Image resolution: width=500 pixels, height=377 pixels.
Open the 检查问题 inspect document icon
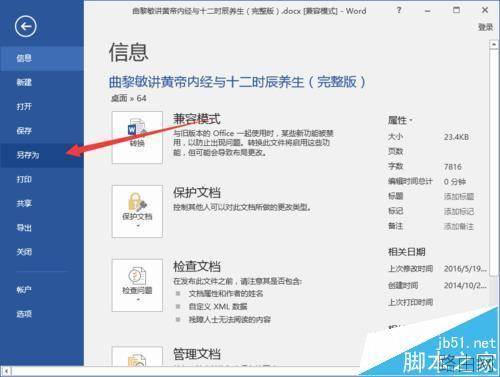click(137, 285)
